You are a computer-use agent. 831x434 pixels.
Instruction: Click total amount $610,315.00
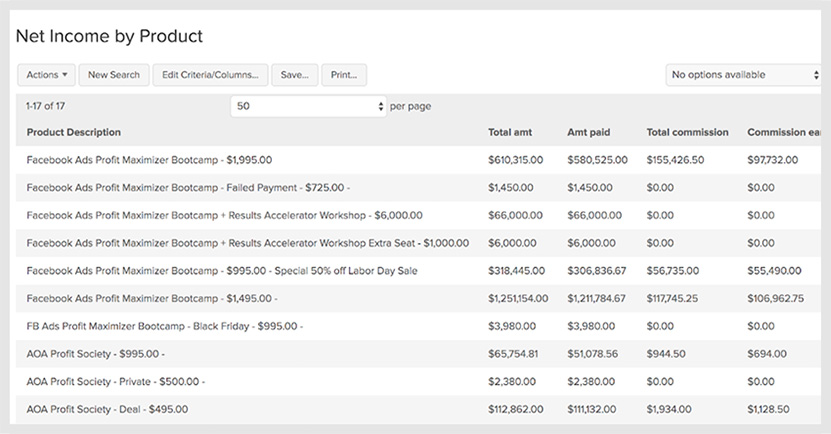tap(516, 160)
